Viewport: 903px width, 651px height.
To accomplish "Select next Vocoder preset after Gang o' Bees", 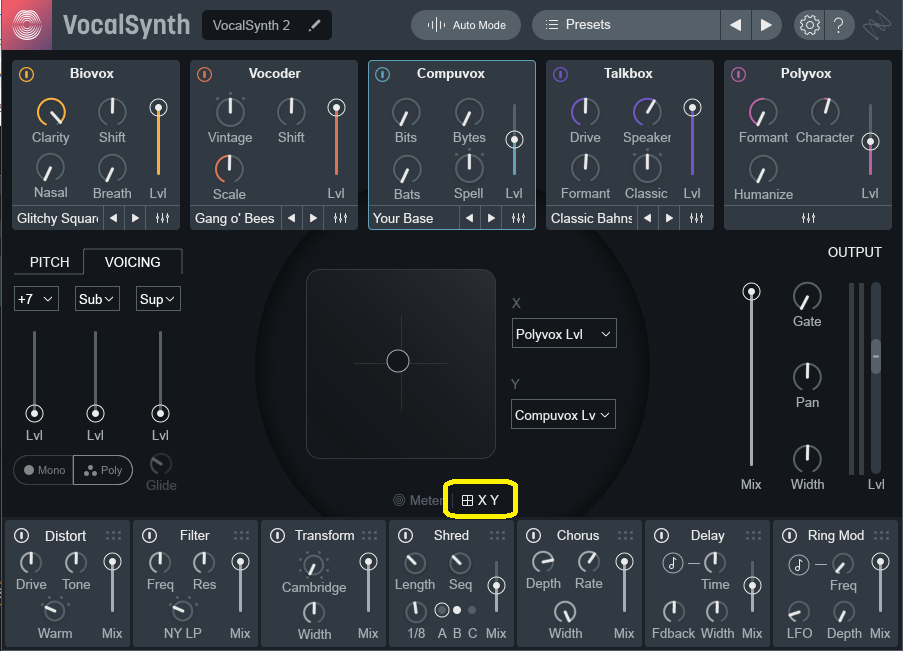I will [313, 218].
